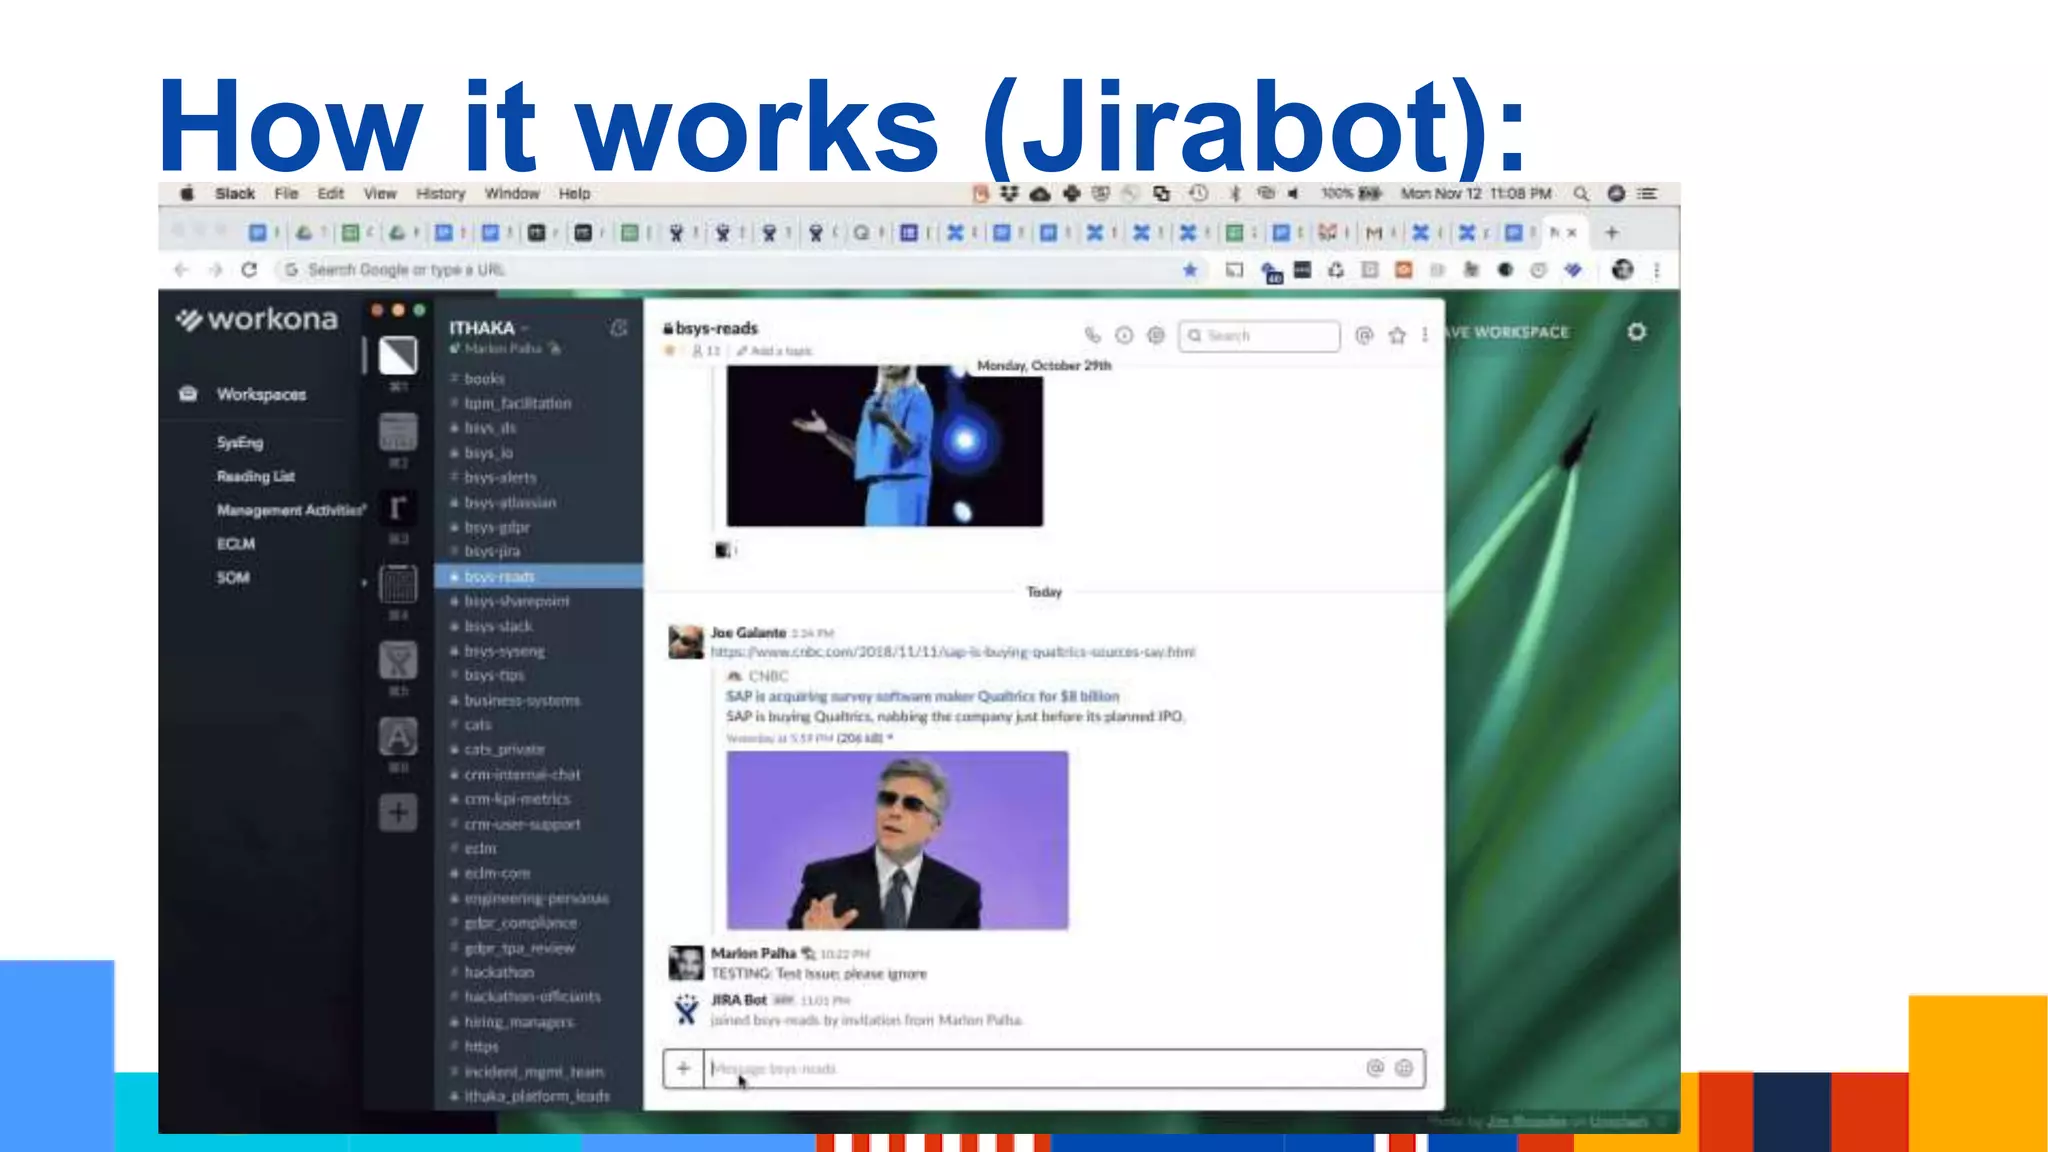Select crm-kpi-metrics channel
2048x1152 pixels.
pos(517,799)
